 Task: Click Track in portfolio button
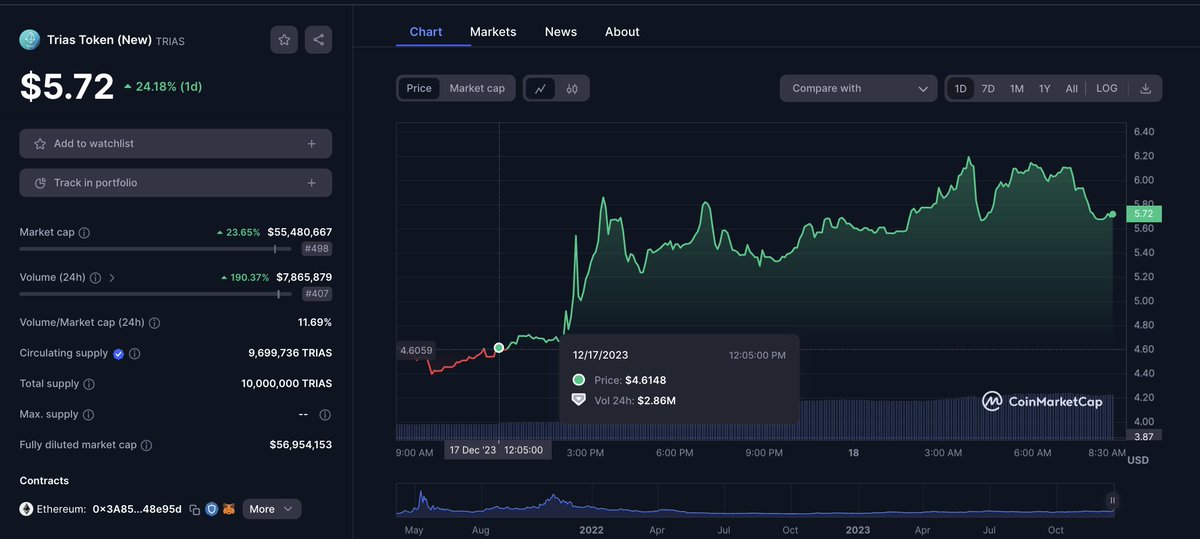[176, 183]
